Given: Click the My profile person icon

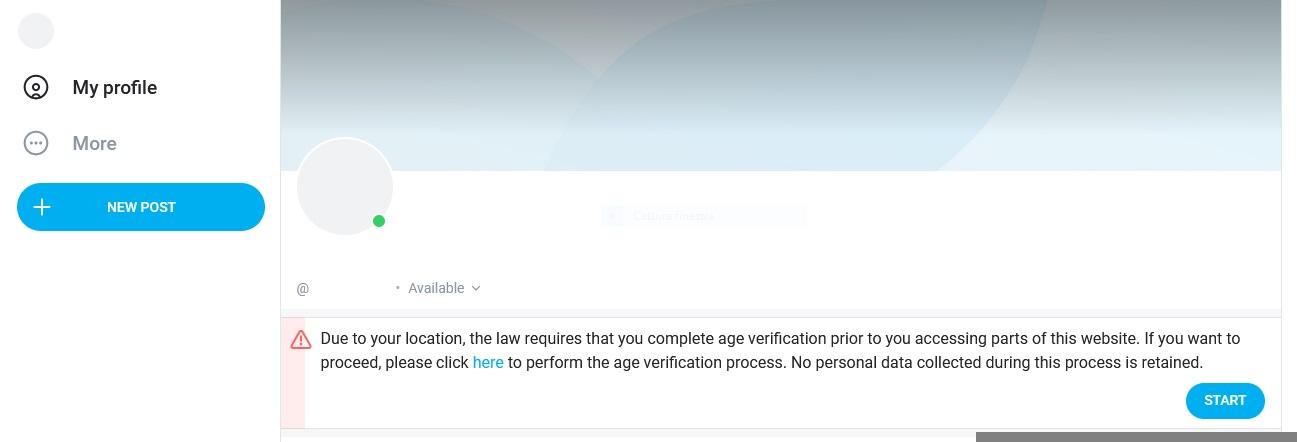Looking at the screenshot, I should (x=36, y=88).
